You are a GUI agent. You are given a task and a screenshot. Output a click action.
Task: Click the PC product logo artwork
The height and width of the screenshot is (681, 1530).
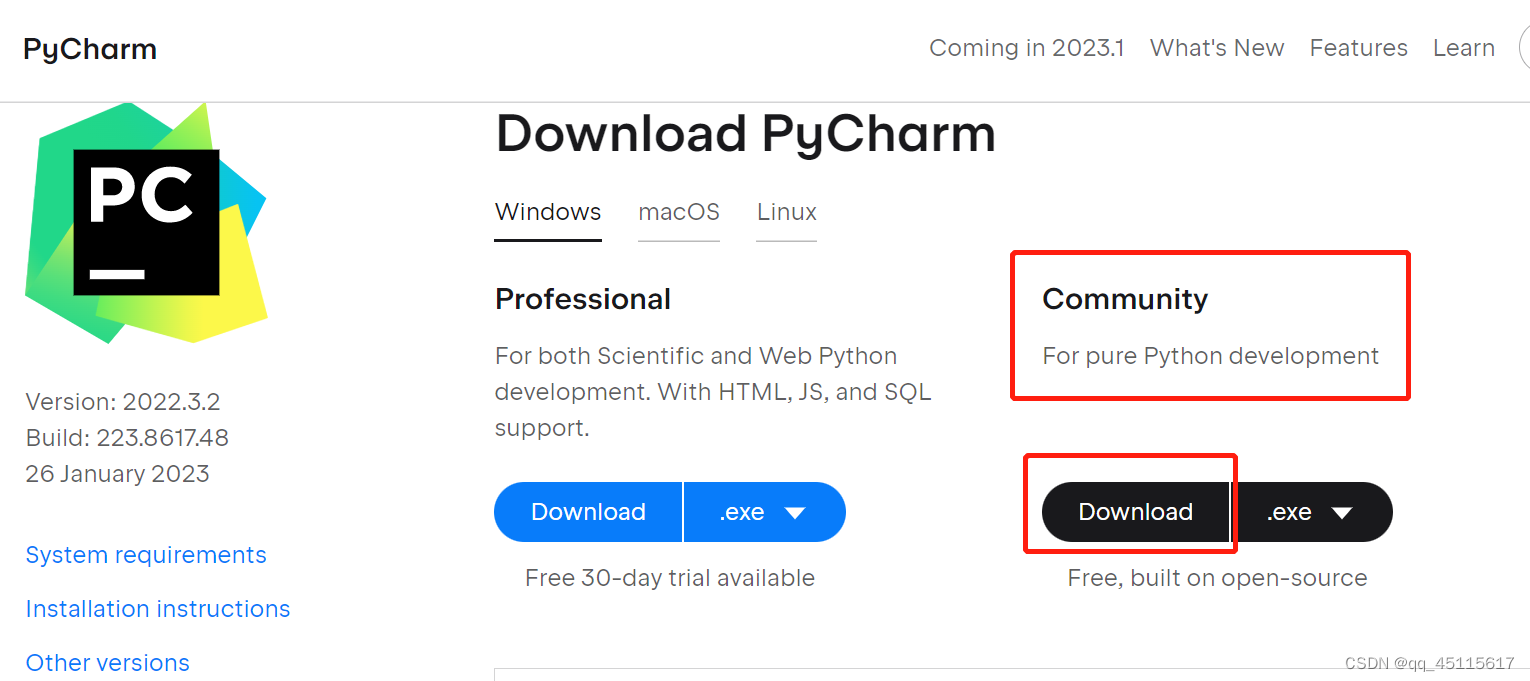pyautogui.click(x=146, y=225)
